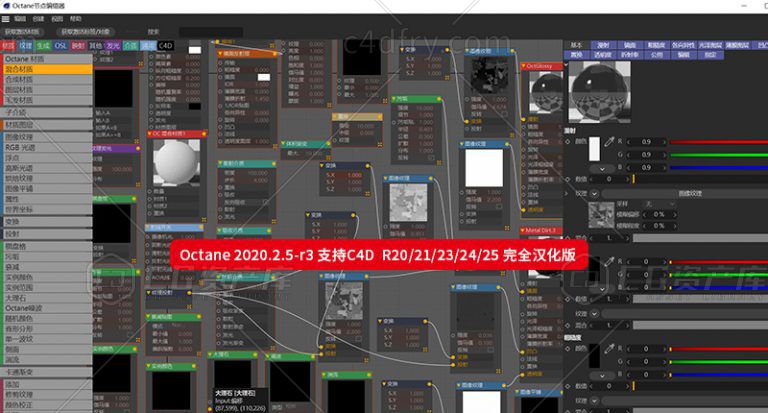Toggle keyframe diamond beside diffuse 颜色

pos(568,142)
